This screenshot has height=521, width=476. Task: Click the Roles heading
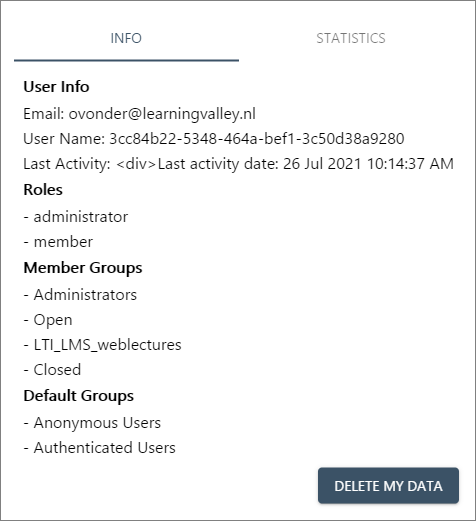click(x=43, y=190)
